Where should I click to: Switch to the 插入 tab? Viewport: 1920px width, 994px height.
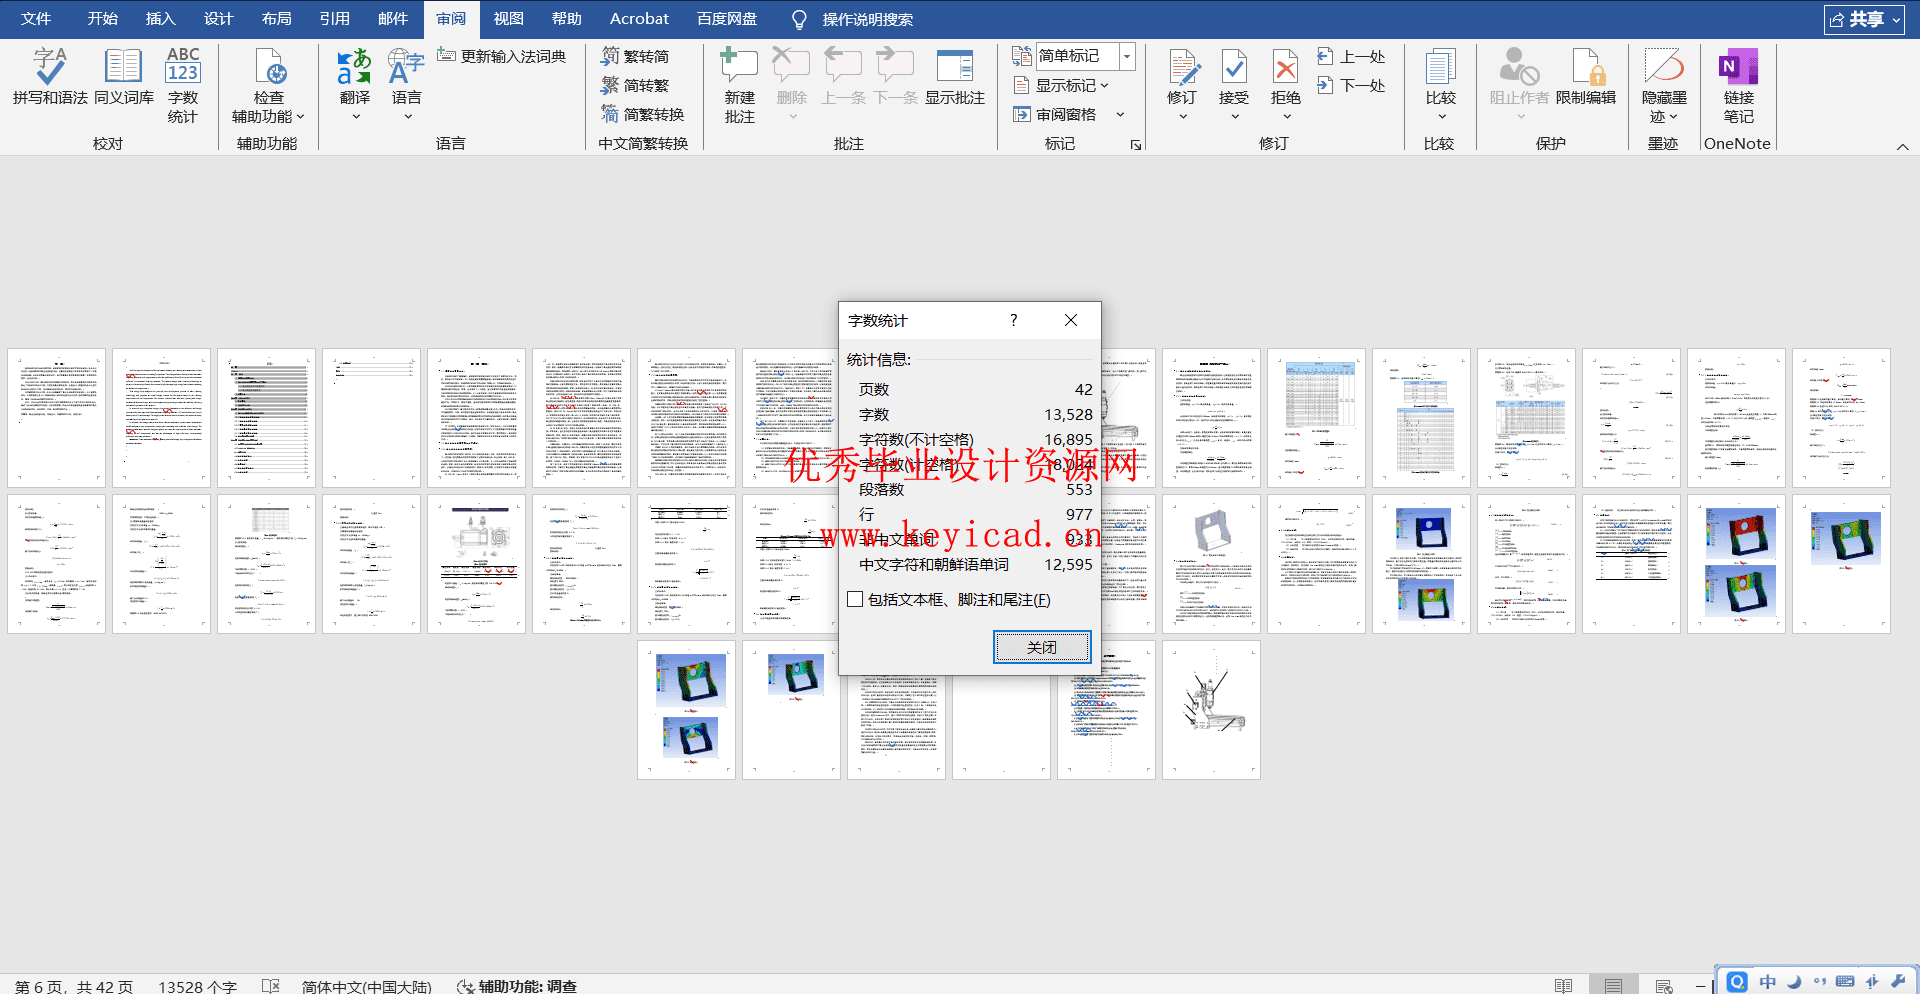(160, 19)
